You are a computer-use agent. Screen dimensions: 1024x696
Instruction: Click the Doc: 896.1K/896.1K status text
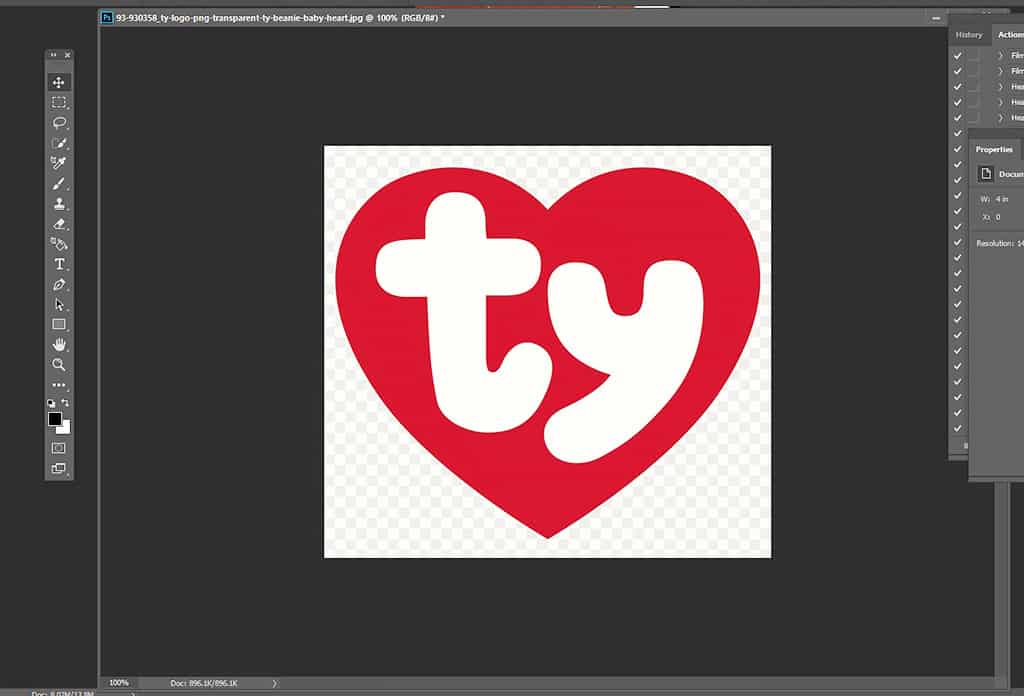tap(204, 684)
